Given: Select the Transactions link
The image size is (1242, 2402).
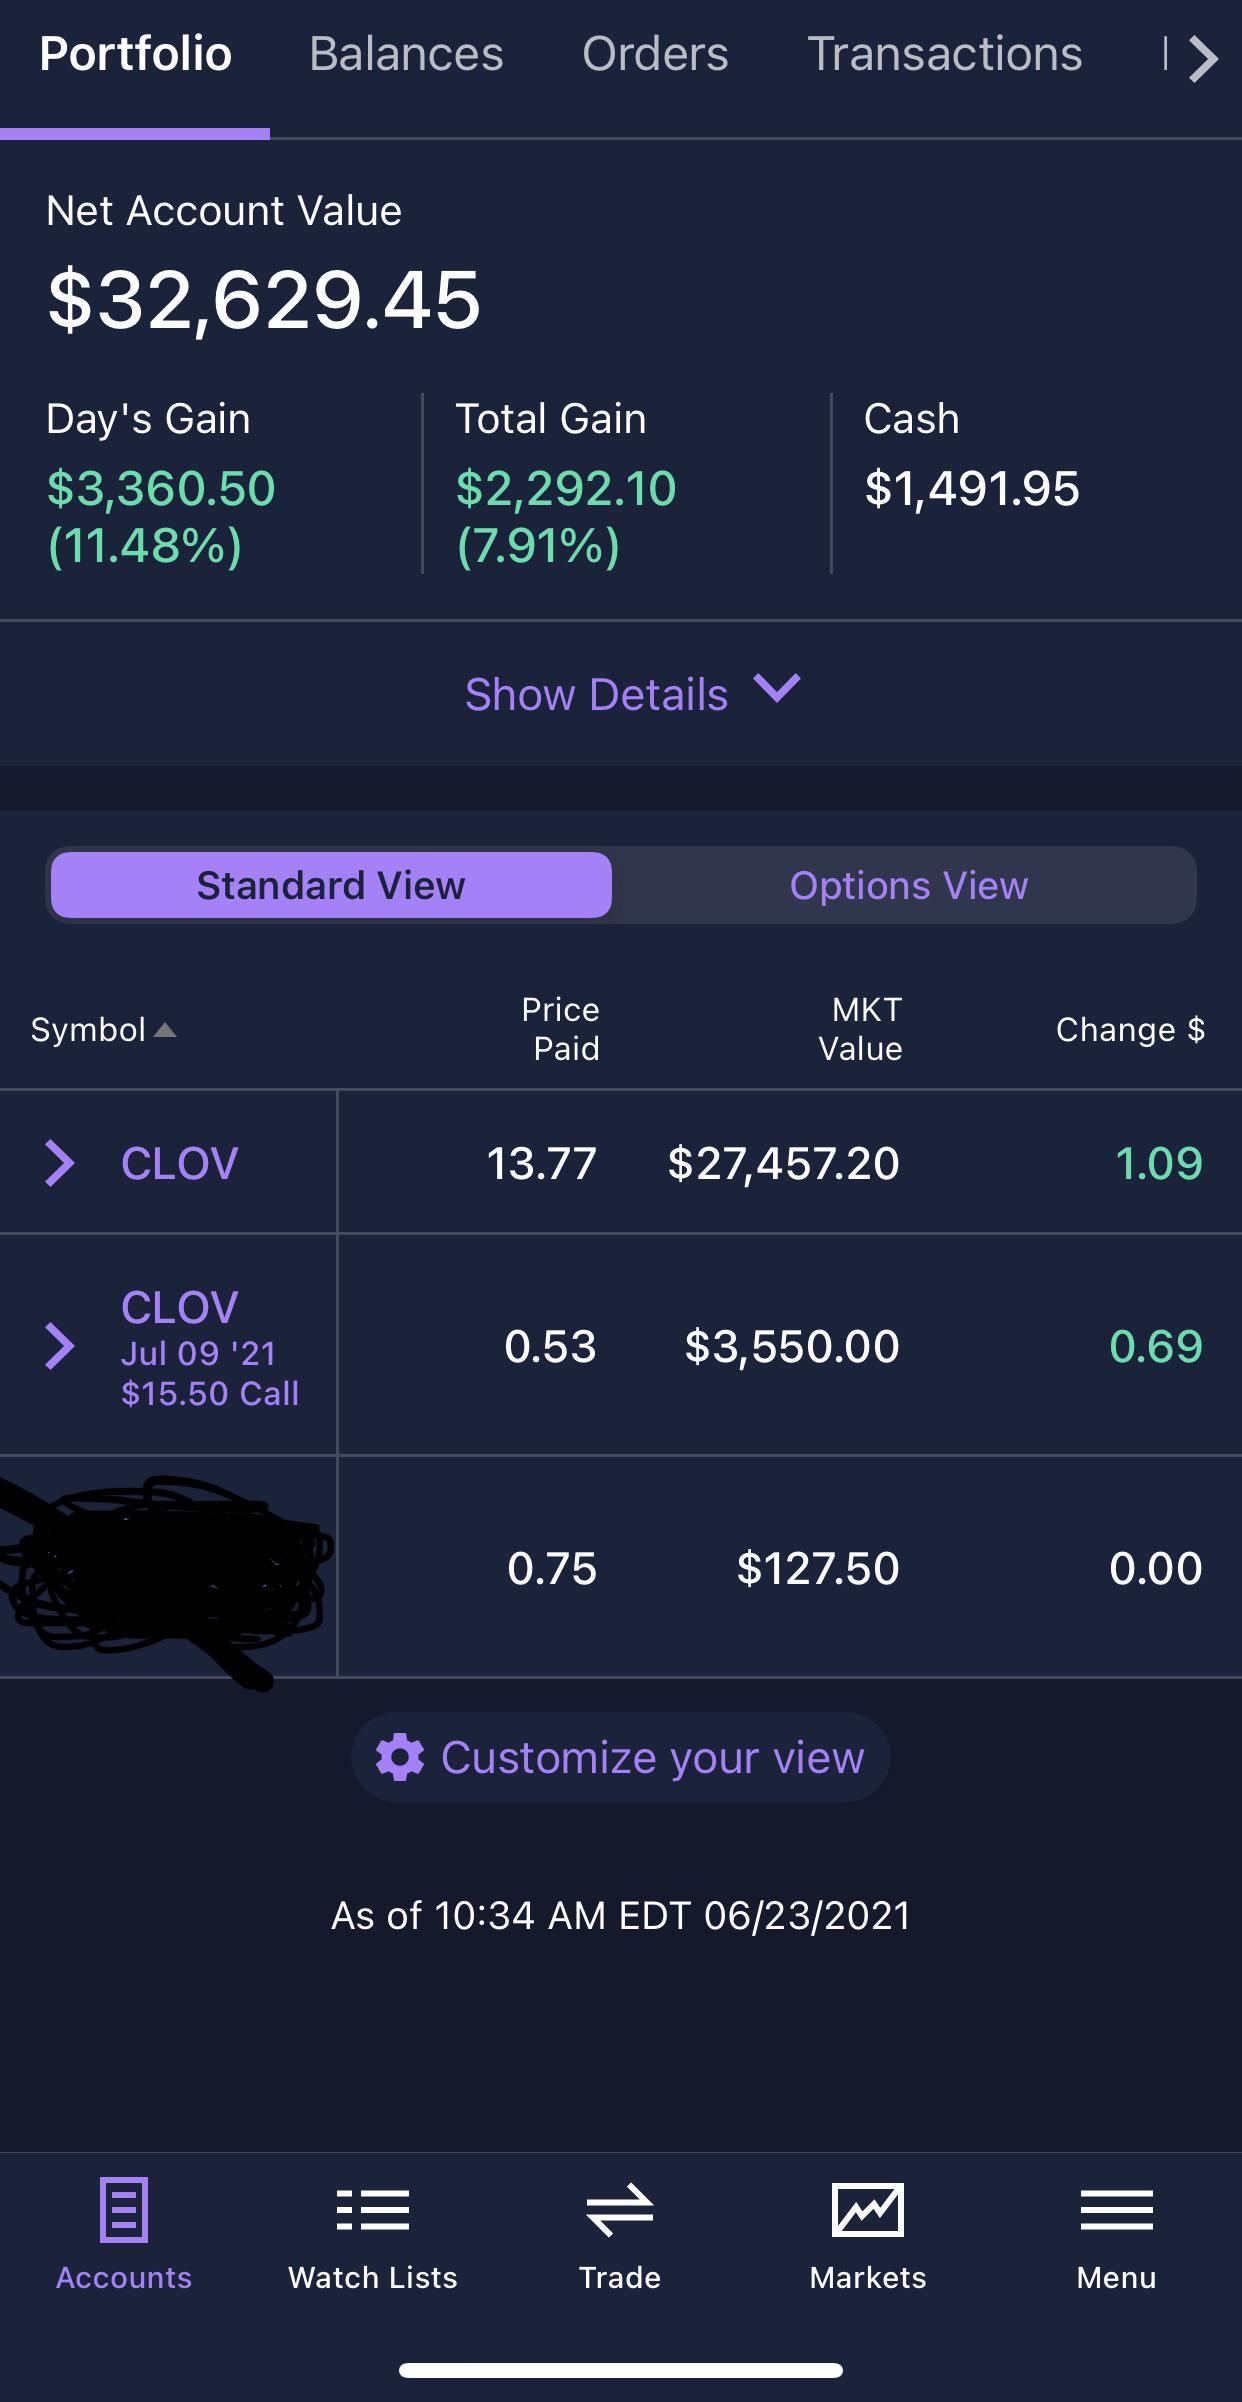Looking at the screenshot, I should point(945,55).
